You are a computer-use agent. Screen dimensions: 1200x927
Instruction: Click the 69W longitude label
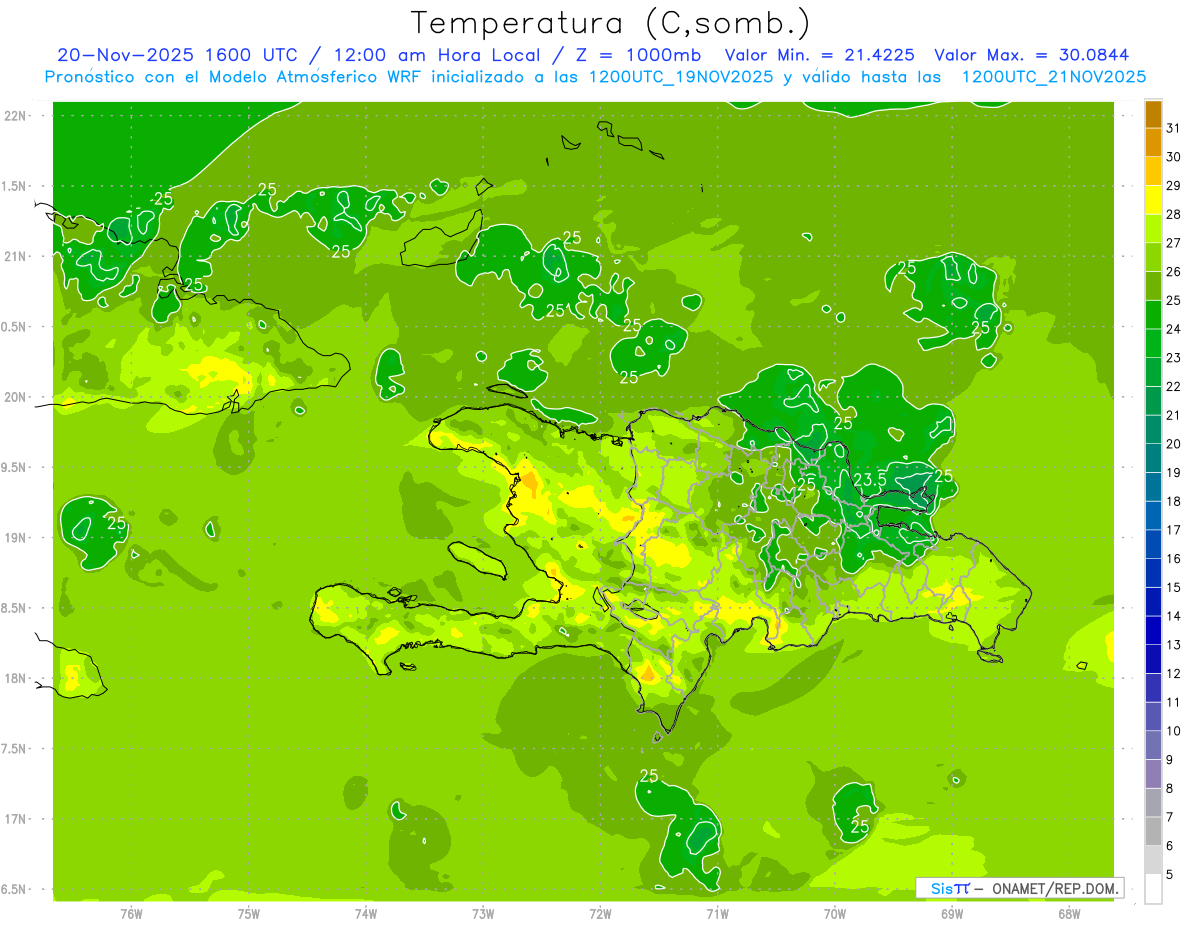(x=951, y=913)
